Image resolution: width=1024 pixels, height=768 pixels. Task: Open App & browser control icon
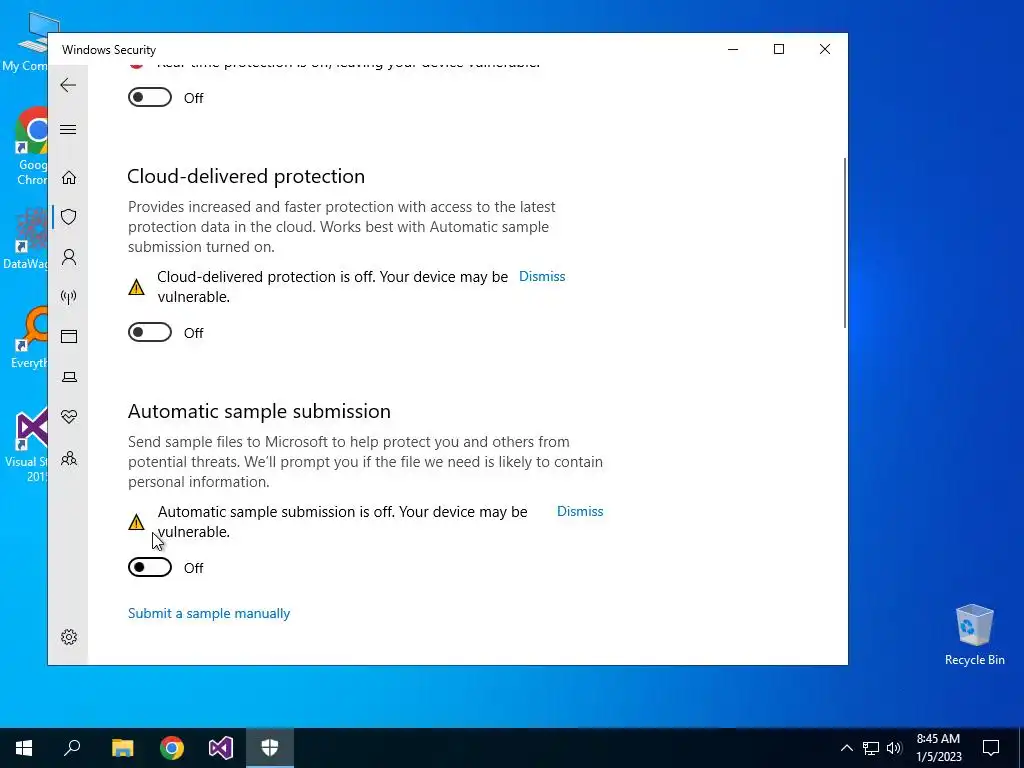(x=69, y=336)
